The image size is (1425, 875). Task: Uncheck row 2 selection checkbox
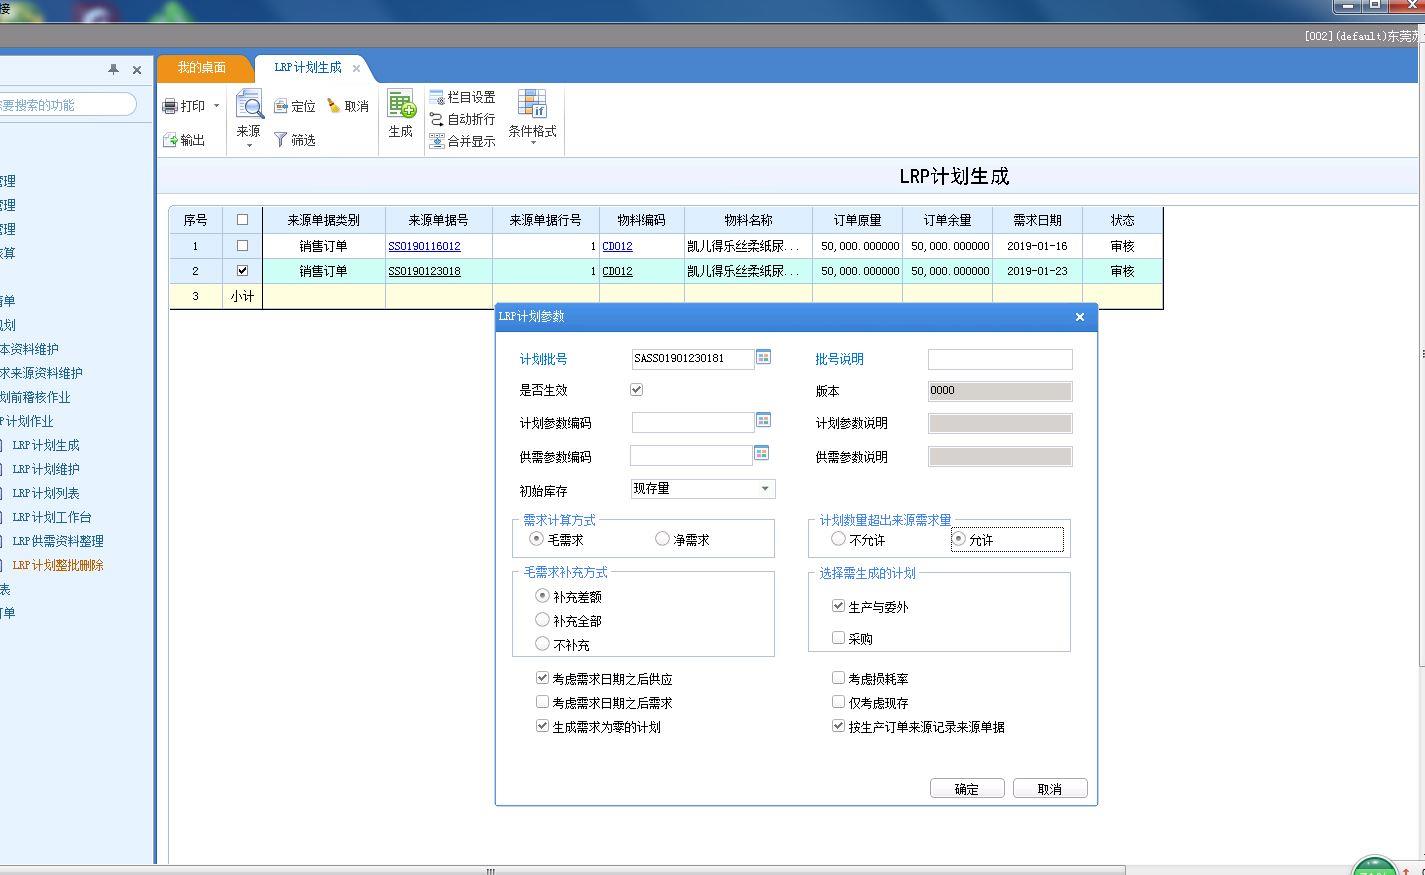[x=242, y=270]
